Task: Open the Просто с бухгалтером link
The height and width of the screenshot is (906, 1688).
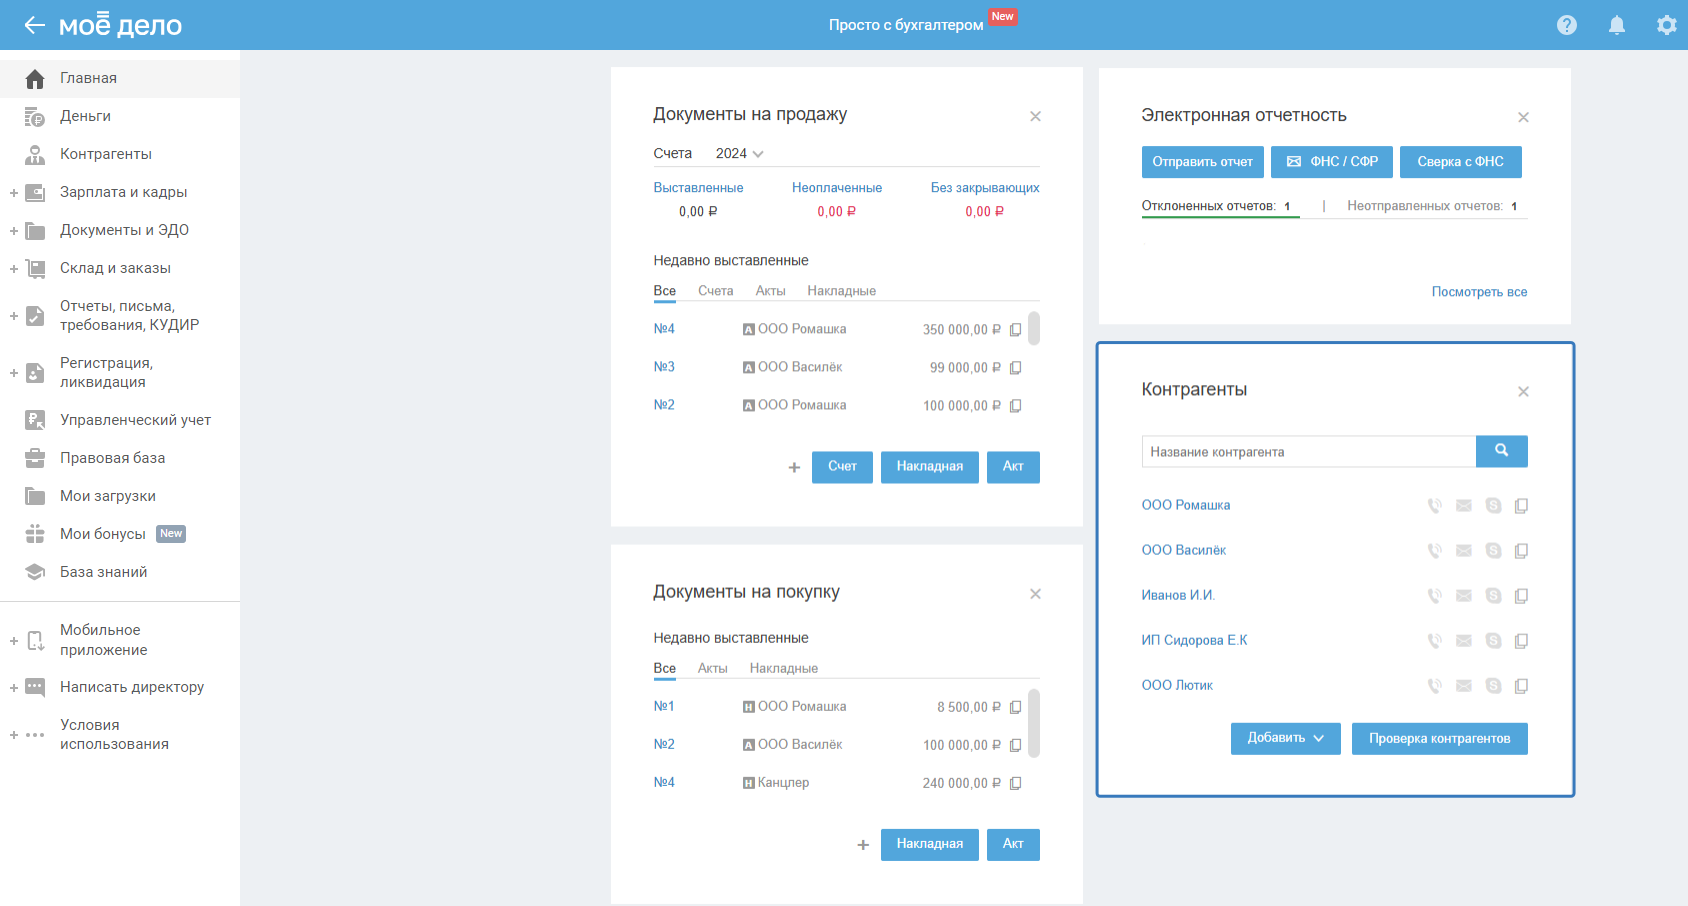Action: point(906,25)
